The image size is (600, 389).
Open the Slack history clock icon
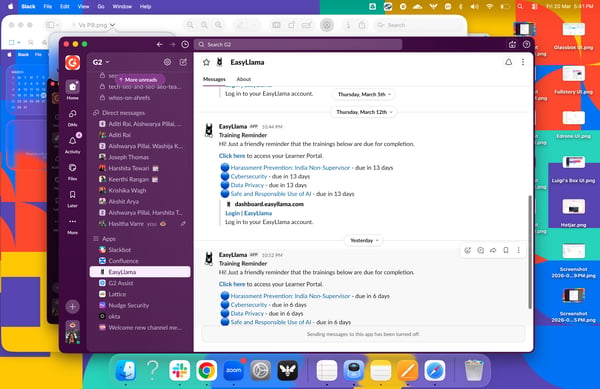pyautogui.click(x=185, y=44)
